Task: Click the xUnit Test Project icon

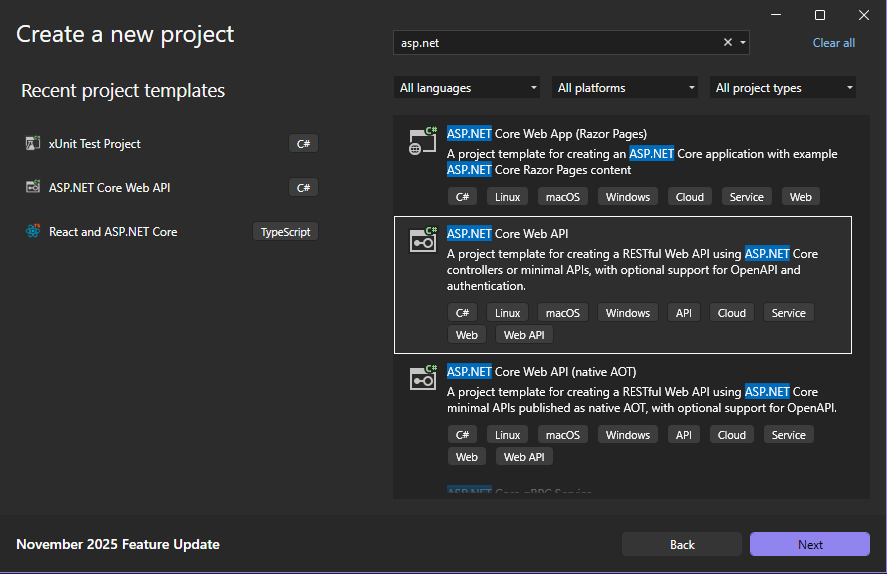Action: (x=32, y=144)
